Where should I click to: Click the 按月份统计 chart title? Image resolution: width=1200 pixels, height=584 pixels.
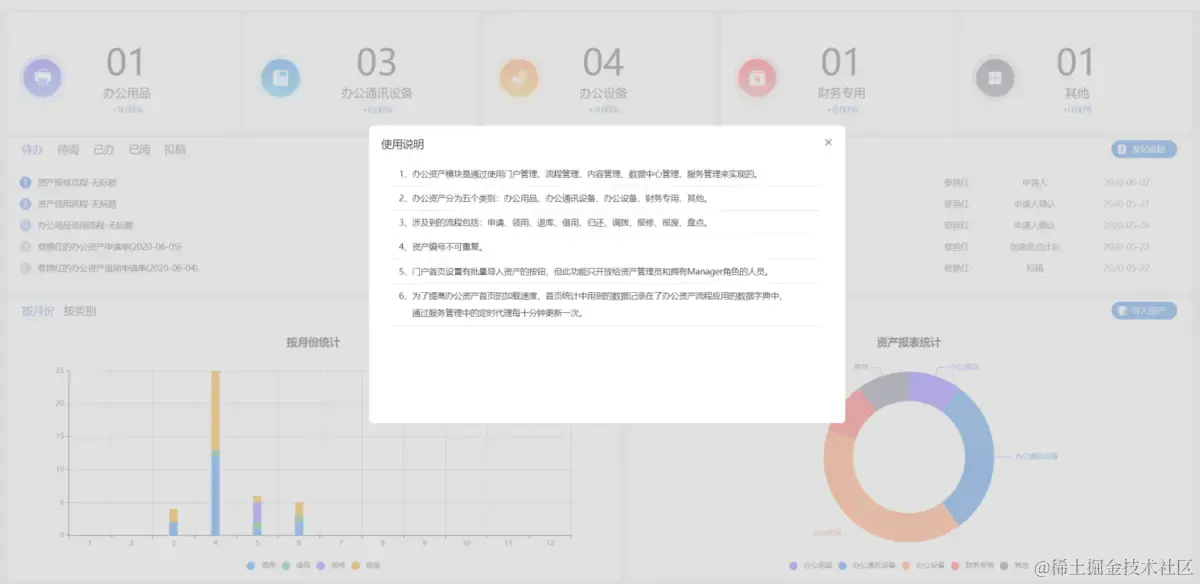point(313,343)
